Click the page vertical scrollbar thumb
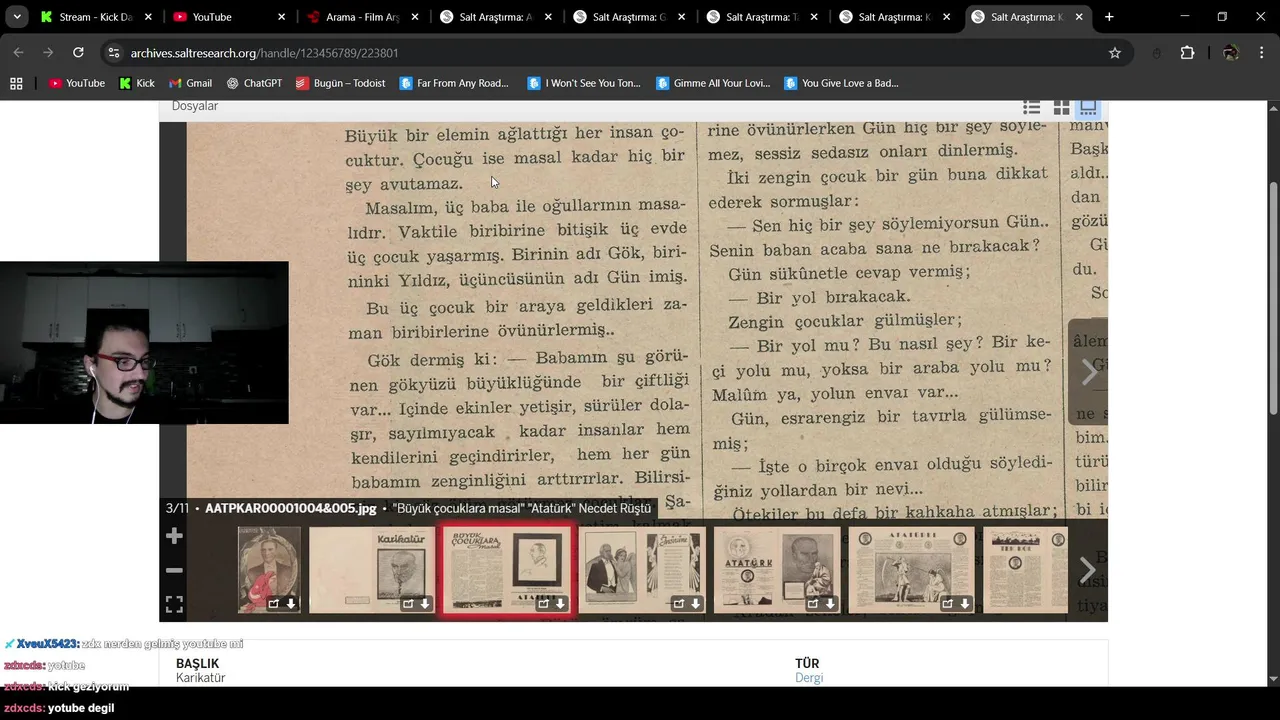The image size is (1280, 720). [1273, 298]
